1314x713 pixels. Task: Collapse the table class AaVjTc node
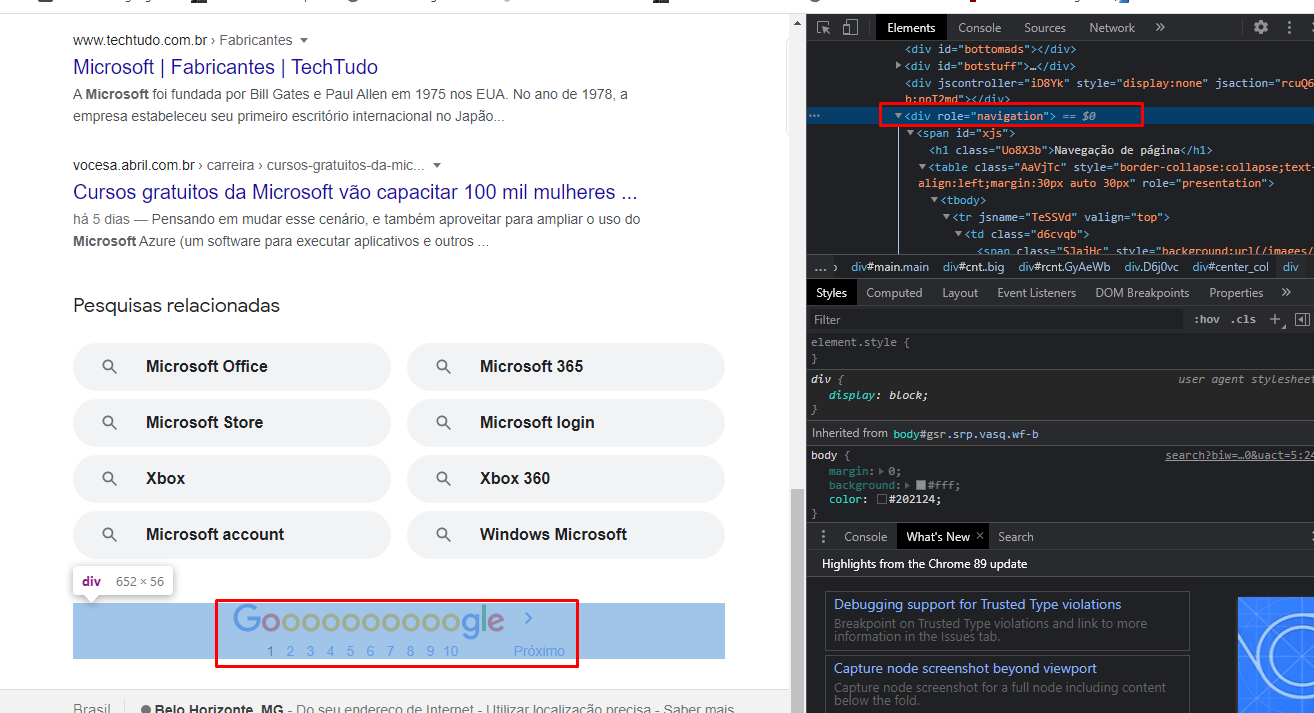coord(922,167)
